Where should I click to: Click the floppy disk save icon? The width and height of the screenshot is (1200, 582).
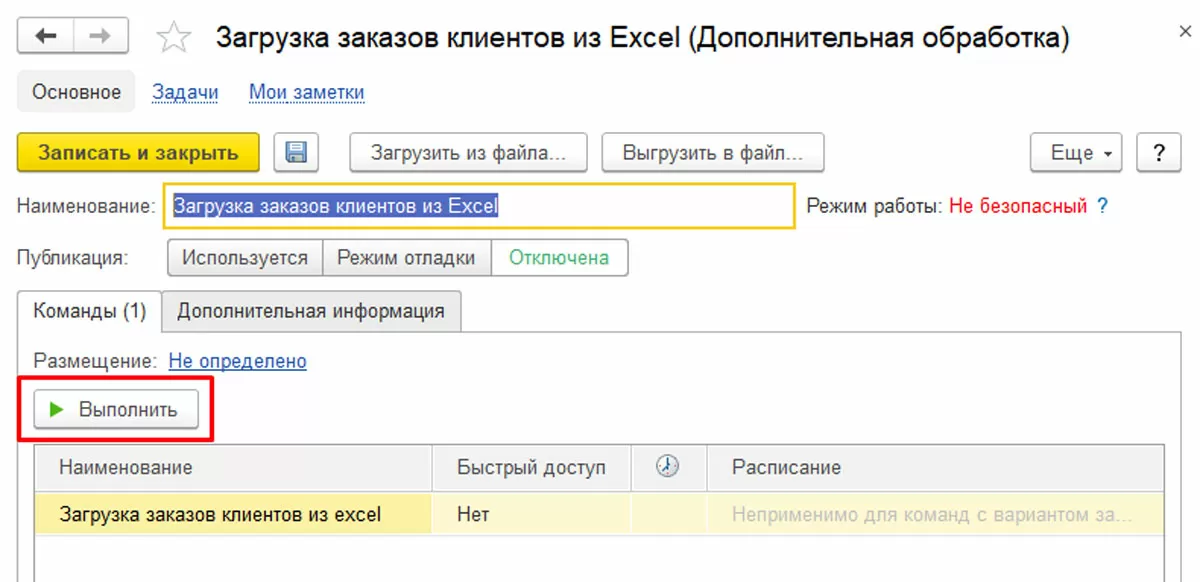296,153
